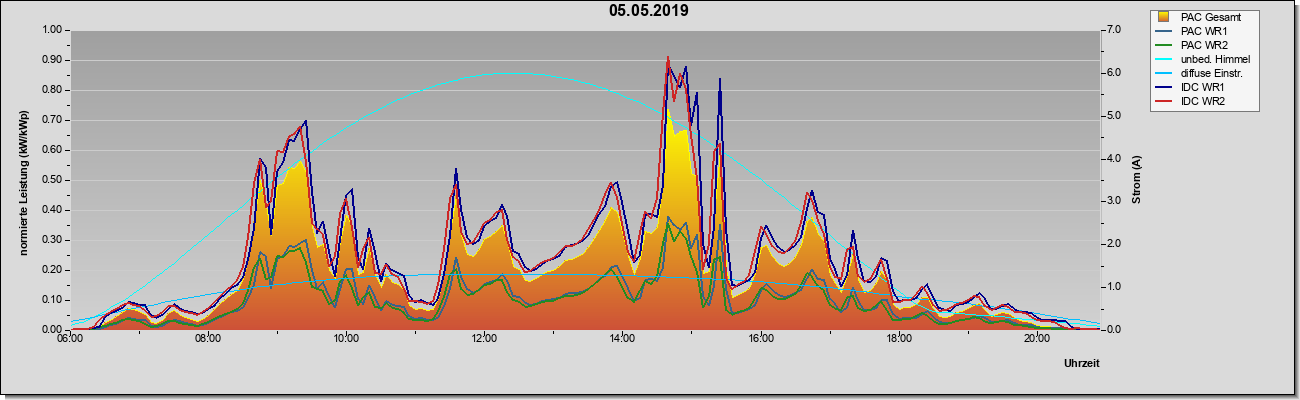Click the 3.0 right axis value
This screenshot has width=1300, height=400.
coord(1115,201)
